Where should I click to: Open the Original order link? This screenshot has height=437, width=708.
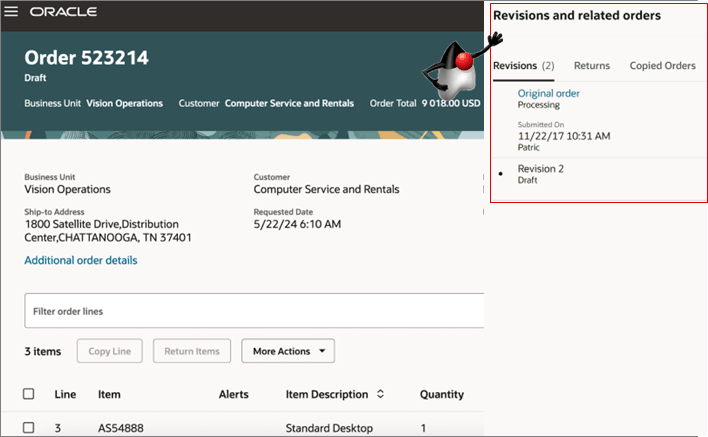(x=549, y=93)
